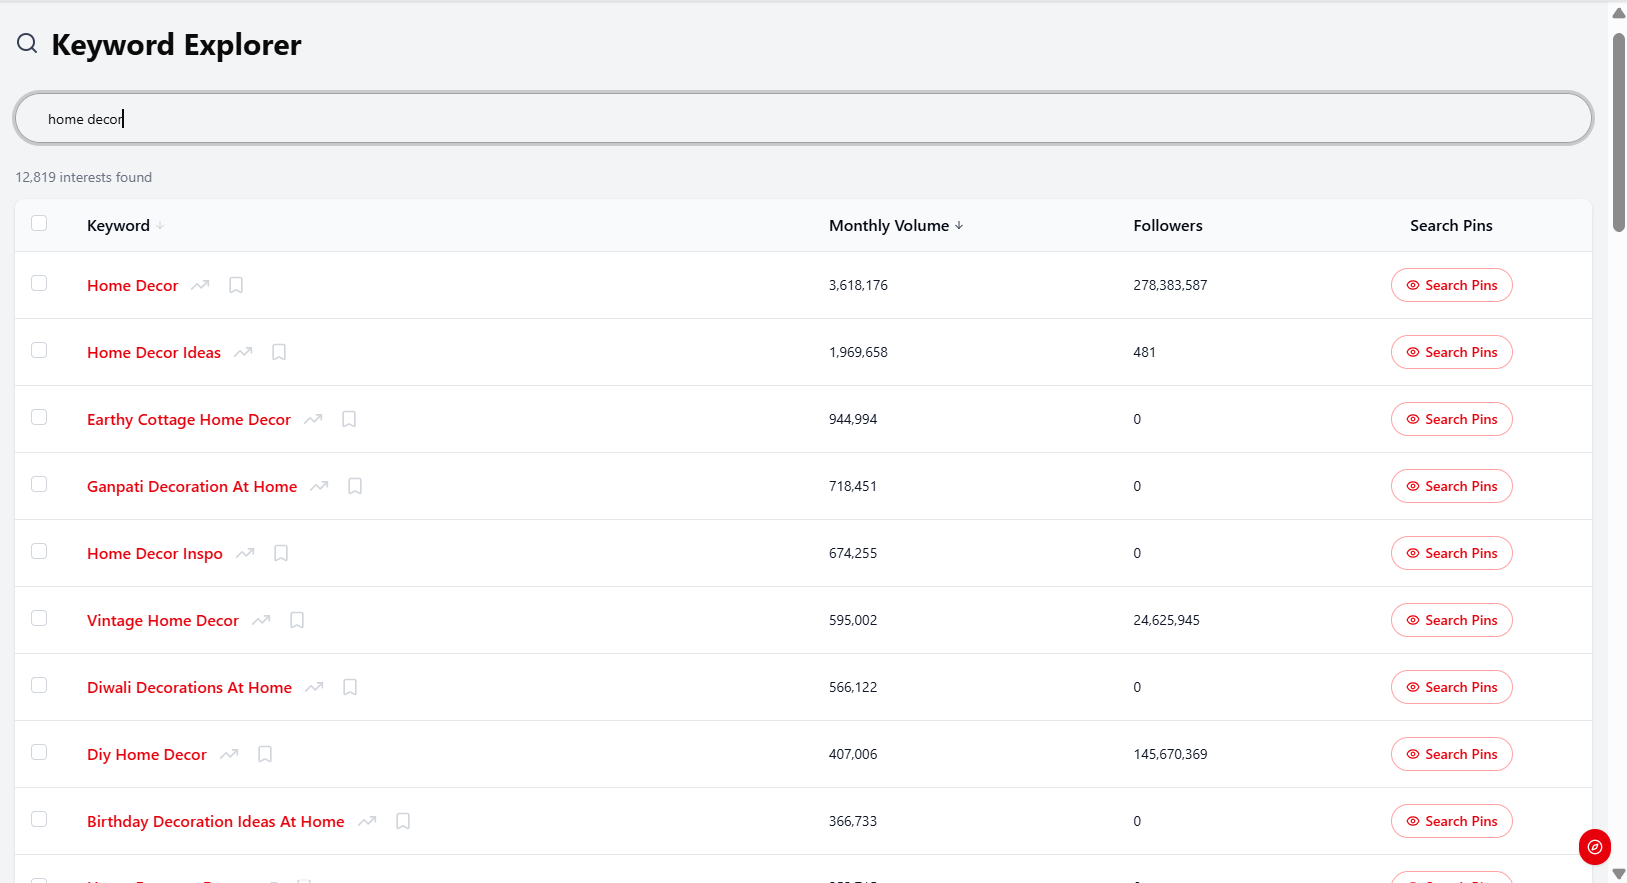1627x883 pixels.
Task: Select the Vintage Home Decor checkbox
Action: point(39,618)
